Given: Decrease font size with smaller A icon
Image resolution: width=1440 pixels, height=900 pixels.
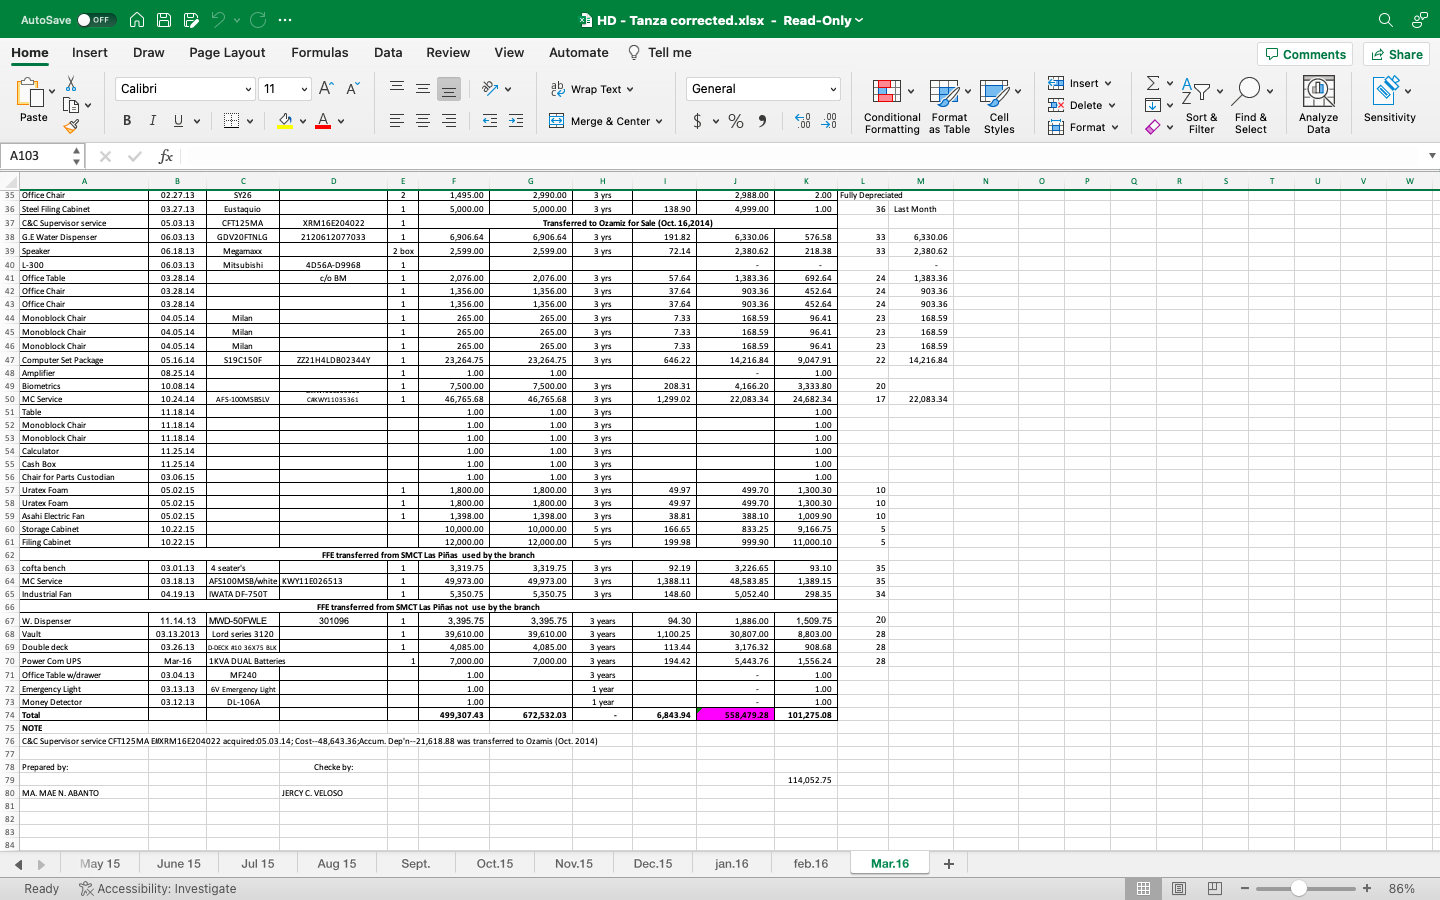Looking at the screenshot, I should [x=352, y=89].
